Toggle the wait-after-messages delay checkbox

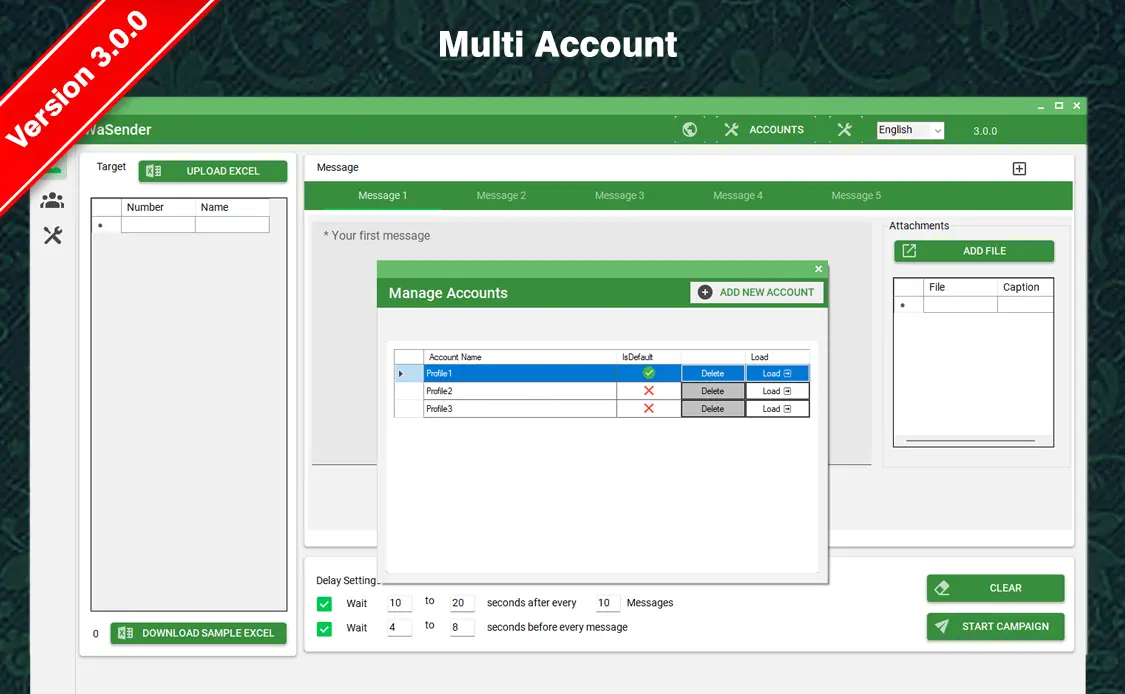pos(324,603)
